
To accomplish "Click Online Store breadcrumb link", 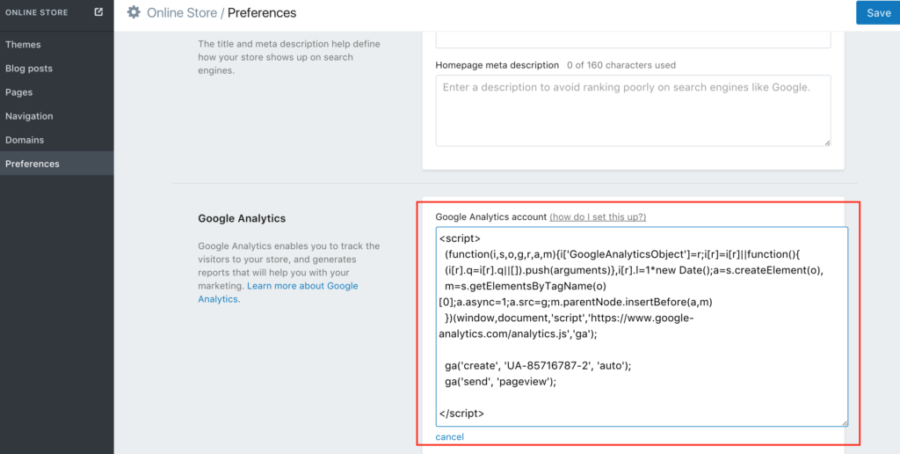I will 179,13.
